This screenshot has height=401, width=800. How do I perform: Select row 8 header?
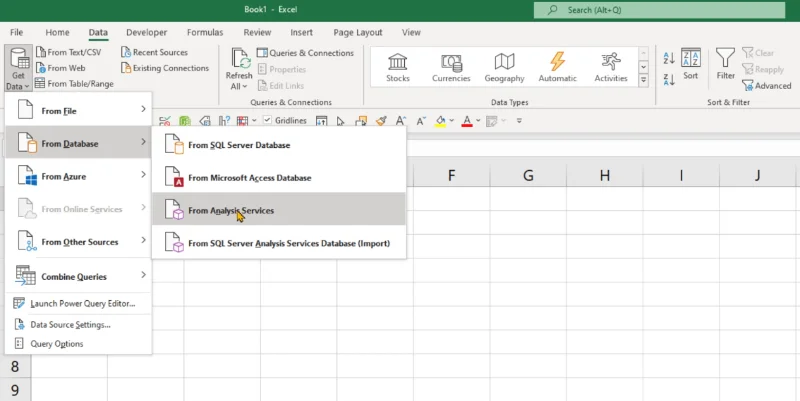(15, 366)
